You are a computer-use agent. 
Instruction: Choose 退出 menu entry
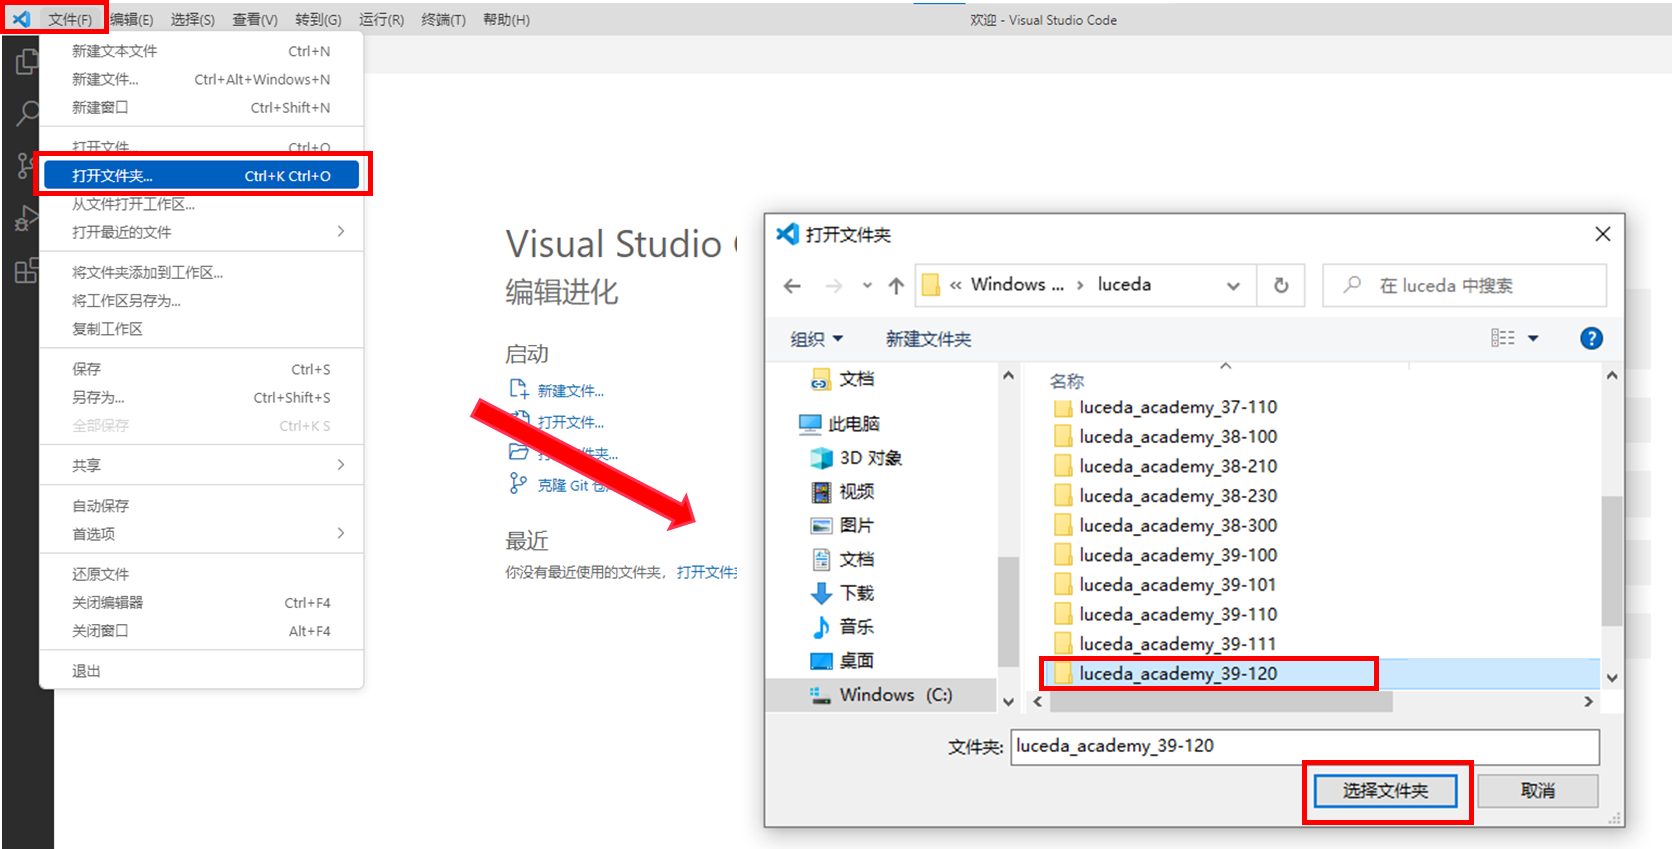pyautogui.click(x=201, y=670)
